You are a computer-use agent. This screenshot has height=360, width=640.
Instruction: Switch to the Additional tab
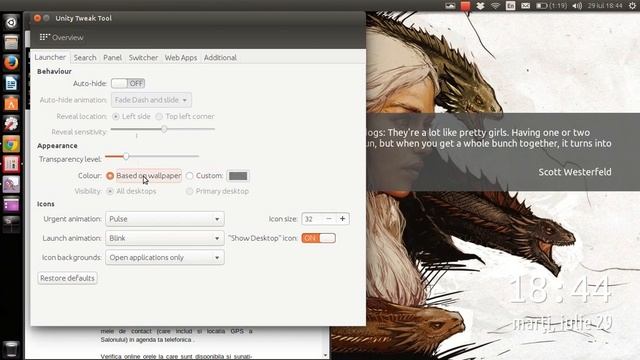[220, 58]
